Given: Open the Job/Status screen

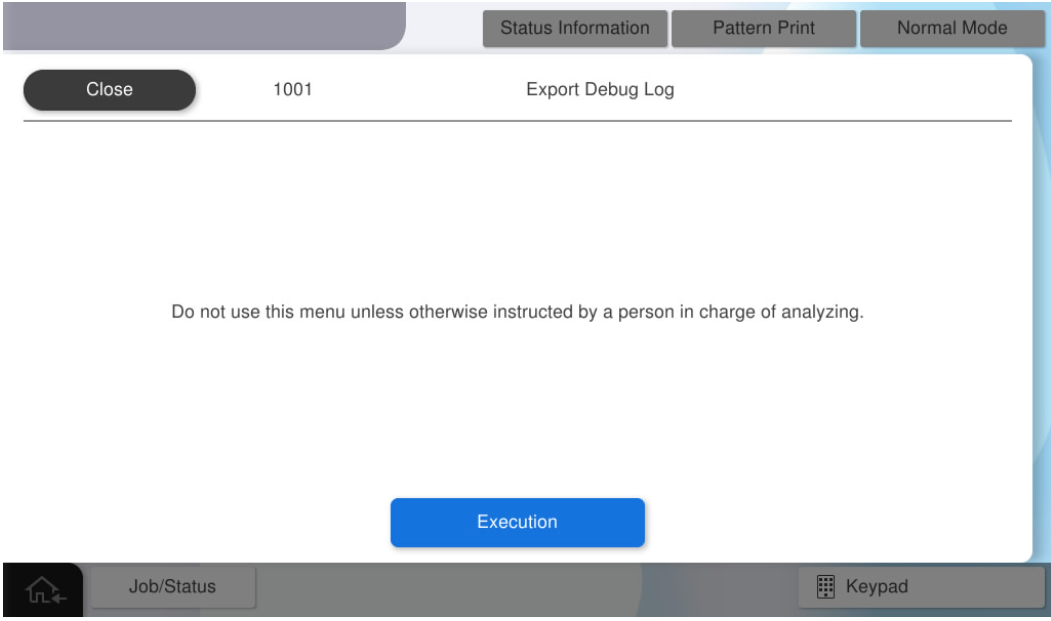Looking at the screenshot, I should coord(173,587).
